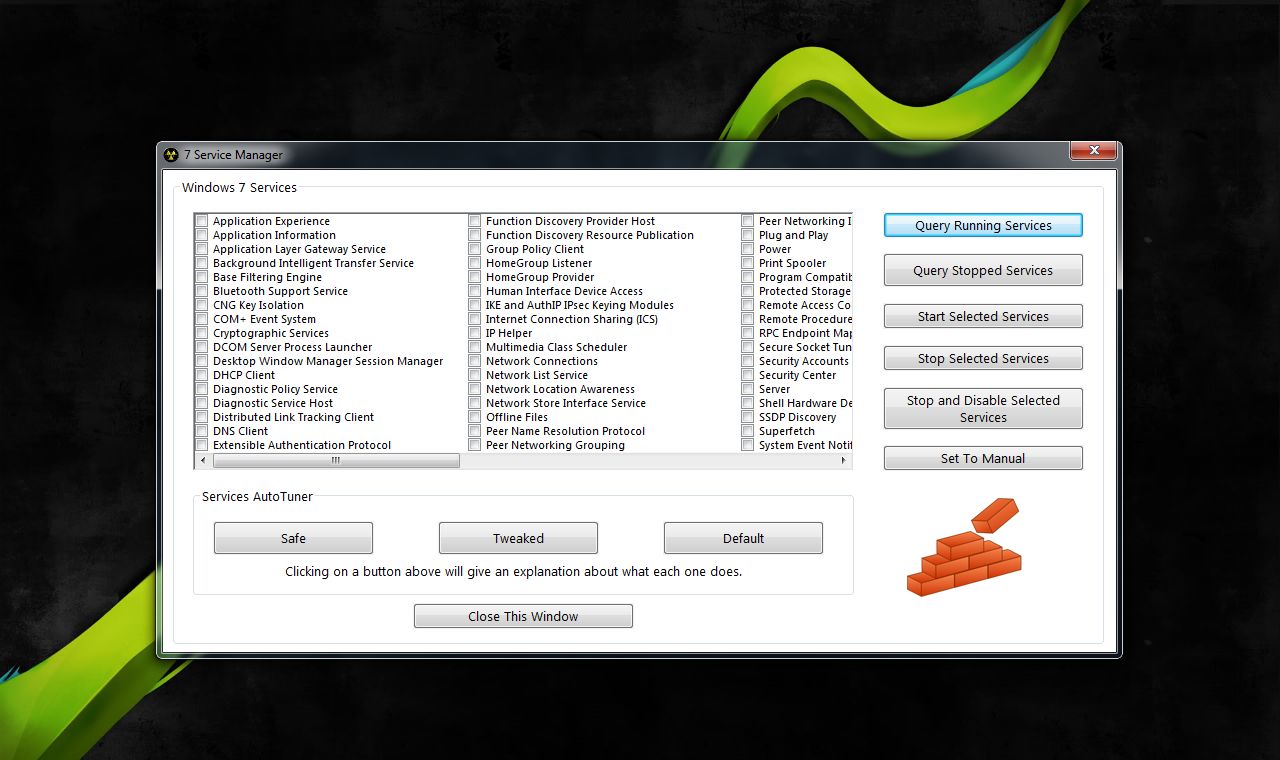
Task: Click Stop Selected Services
Action: click(x=983, y=358)
